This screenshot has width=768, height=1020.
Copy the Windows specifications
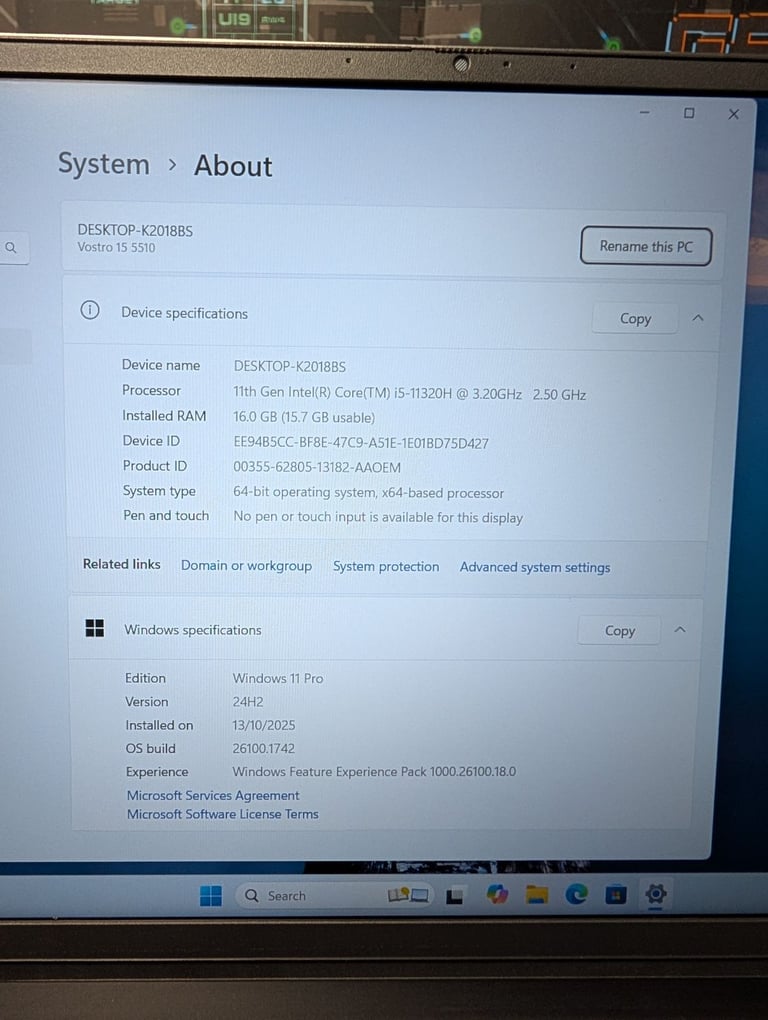click(x=619, y=630)
